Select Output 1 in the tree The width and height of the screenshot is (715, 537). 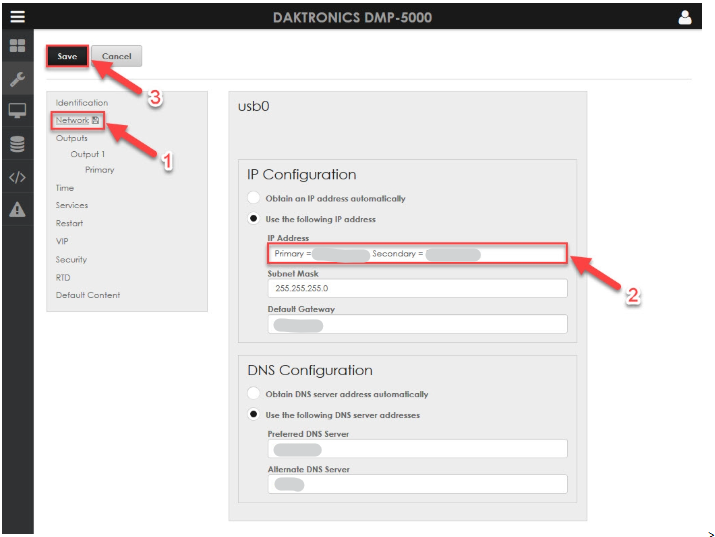87,154
